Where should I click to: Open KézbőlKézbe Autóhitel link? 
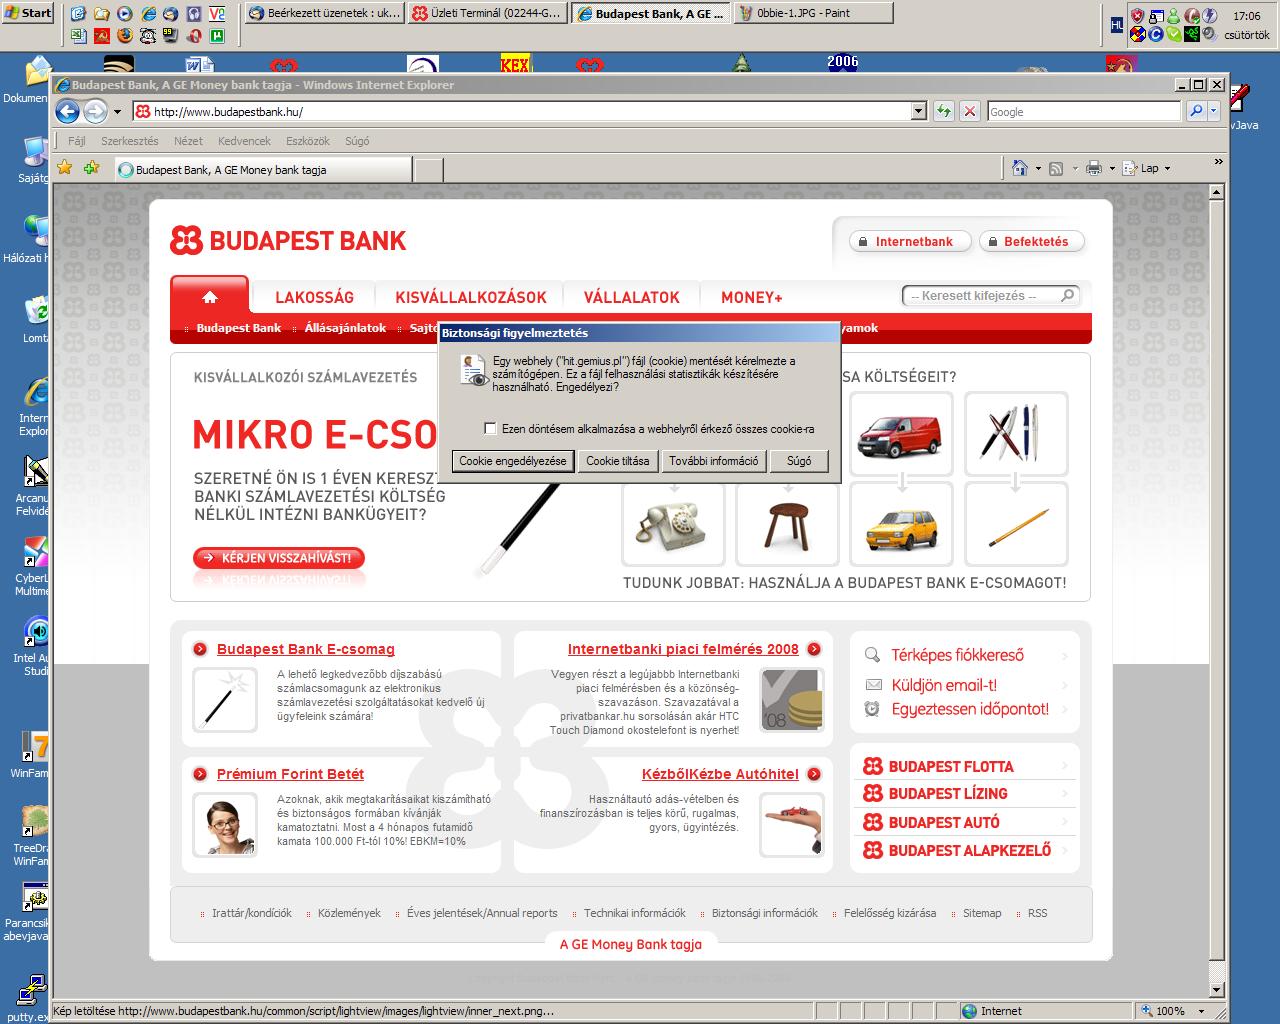point(720,774)
